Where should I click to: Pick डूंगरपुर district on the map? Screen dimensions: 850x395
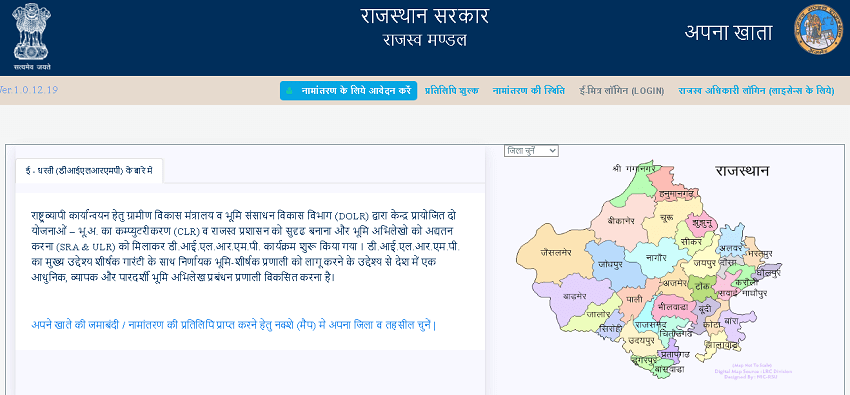645,359
